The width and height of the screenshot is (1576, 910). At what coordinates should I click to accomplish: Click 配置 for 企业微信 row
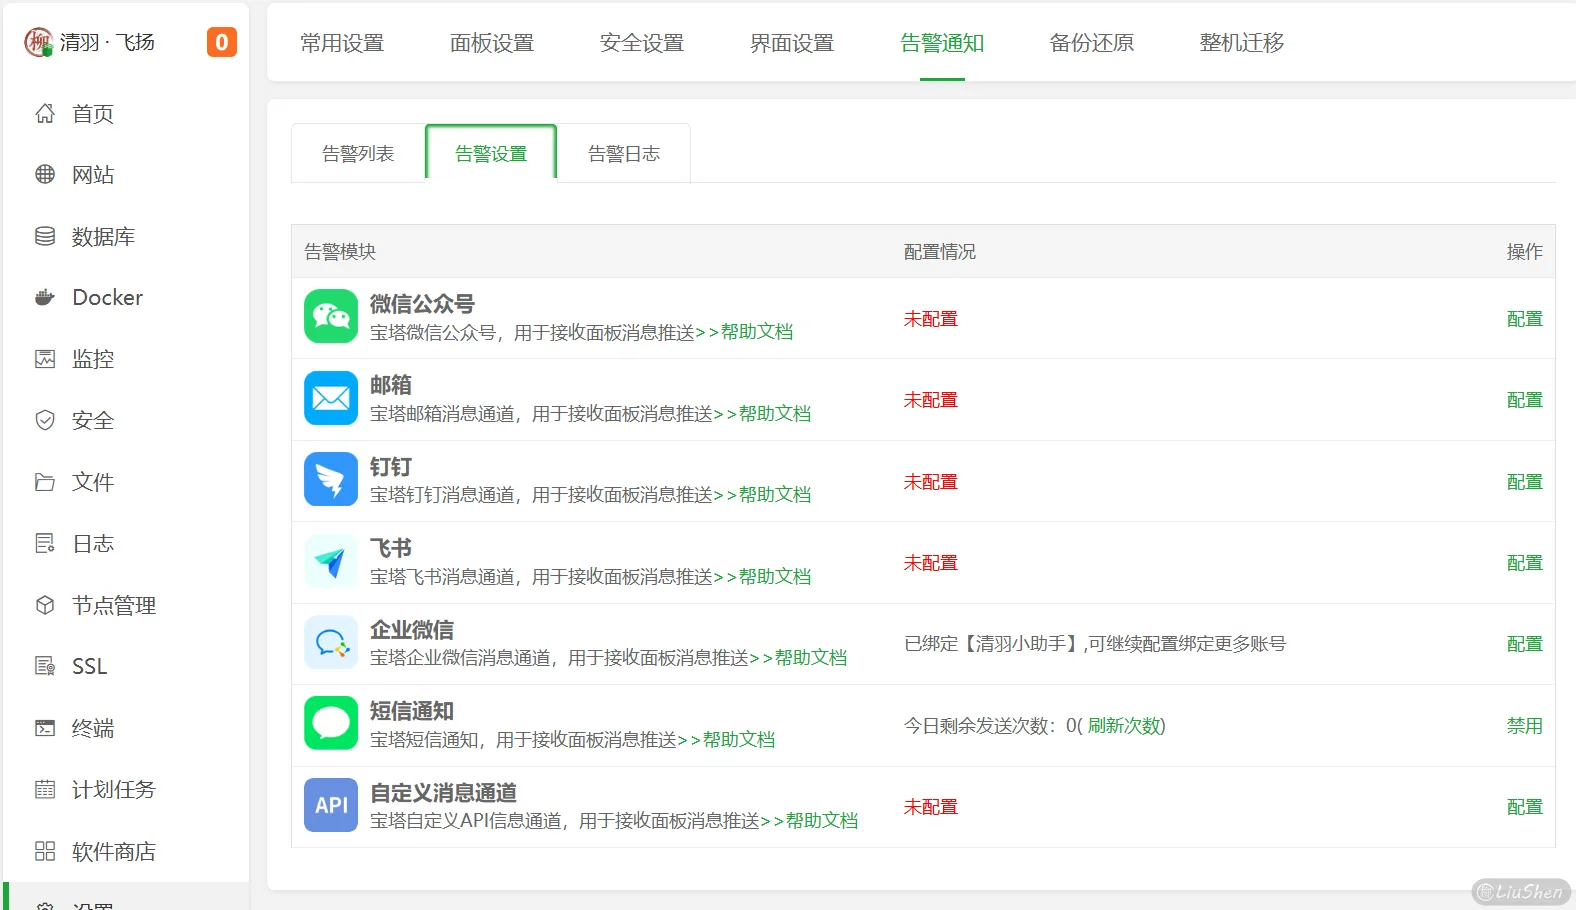coord(1524,644)
